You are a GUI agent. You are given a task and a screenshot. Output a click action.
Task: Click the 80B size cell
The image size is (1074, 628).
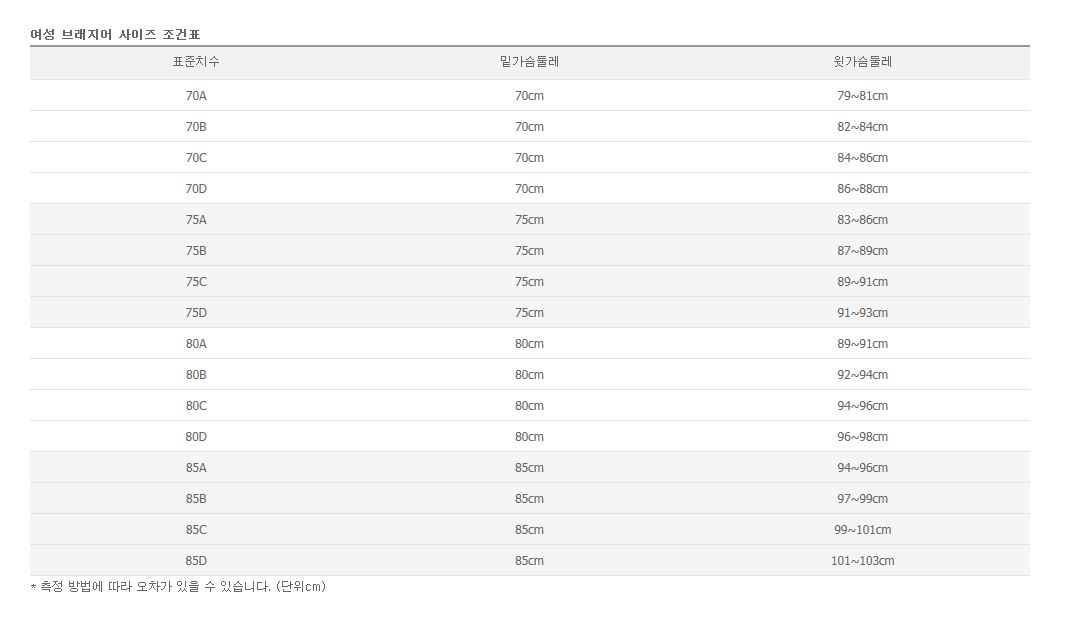coord(196,375)
